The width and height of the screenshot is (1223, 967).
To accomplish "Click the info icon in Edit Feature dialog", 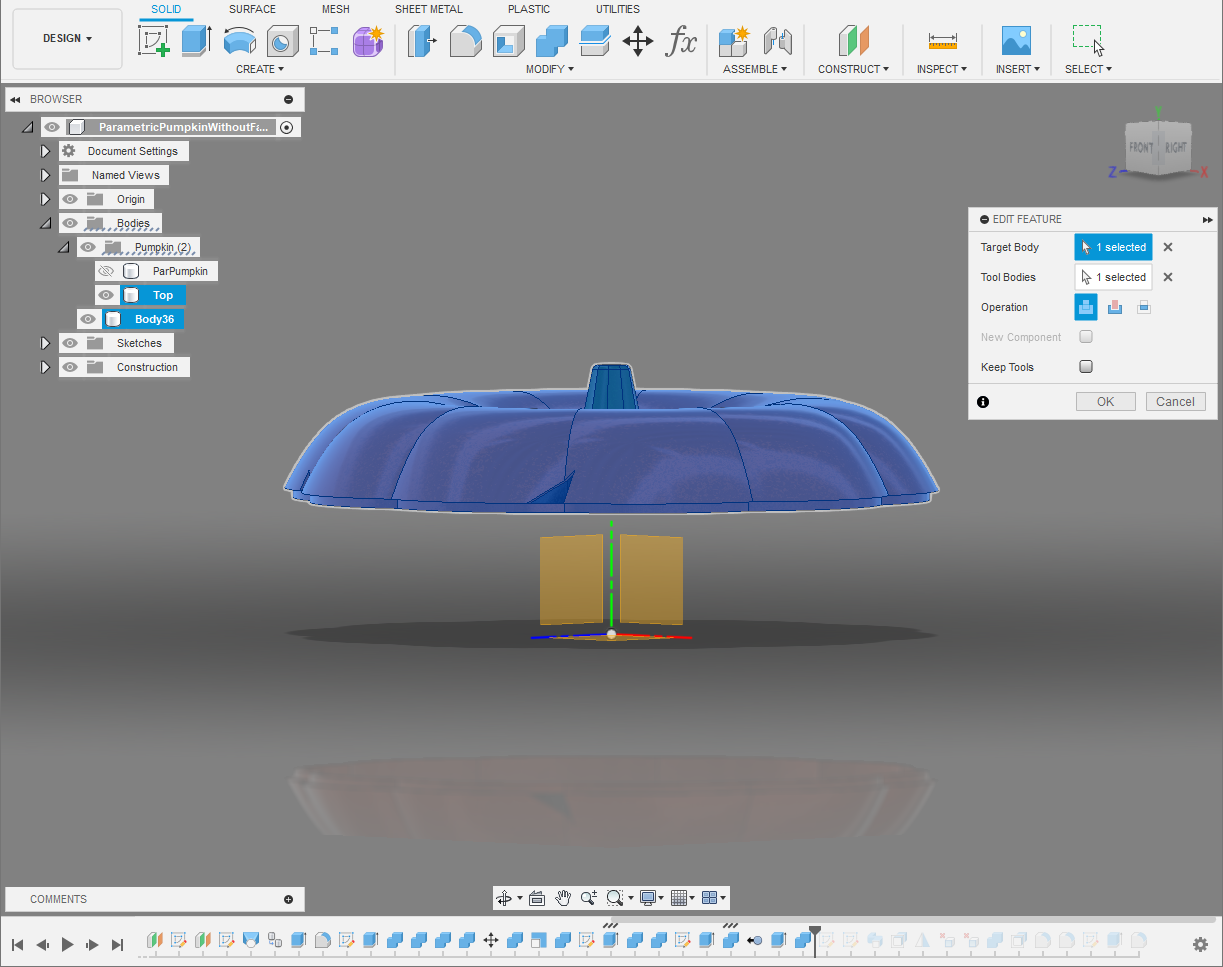I will click(983, 401).
